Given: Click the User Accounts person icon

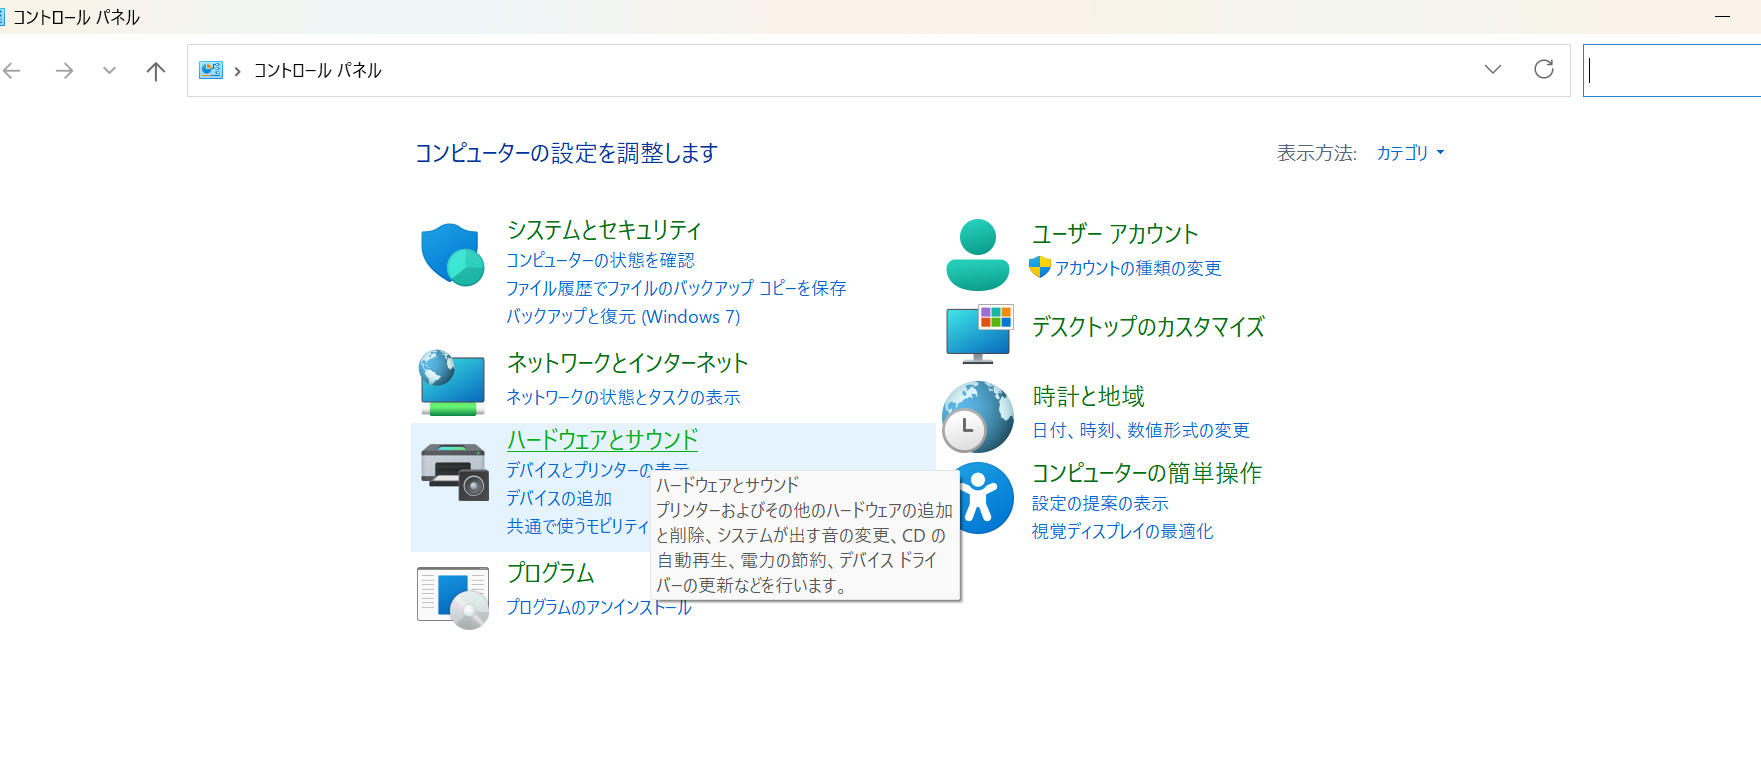Looking at the screenshot, I should tap(977, 255).
